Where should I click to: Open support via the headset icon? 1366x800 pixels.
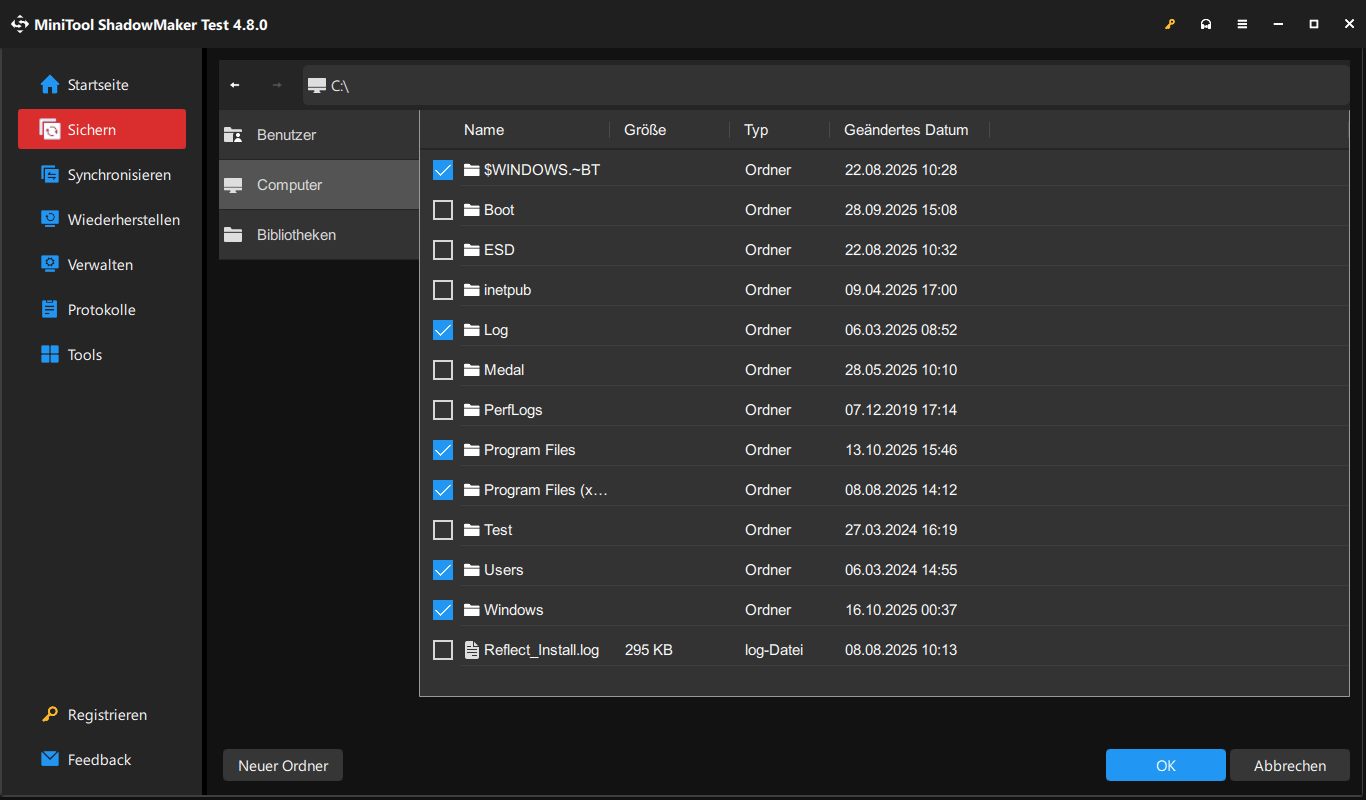click(1206, 24)
